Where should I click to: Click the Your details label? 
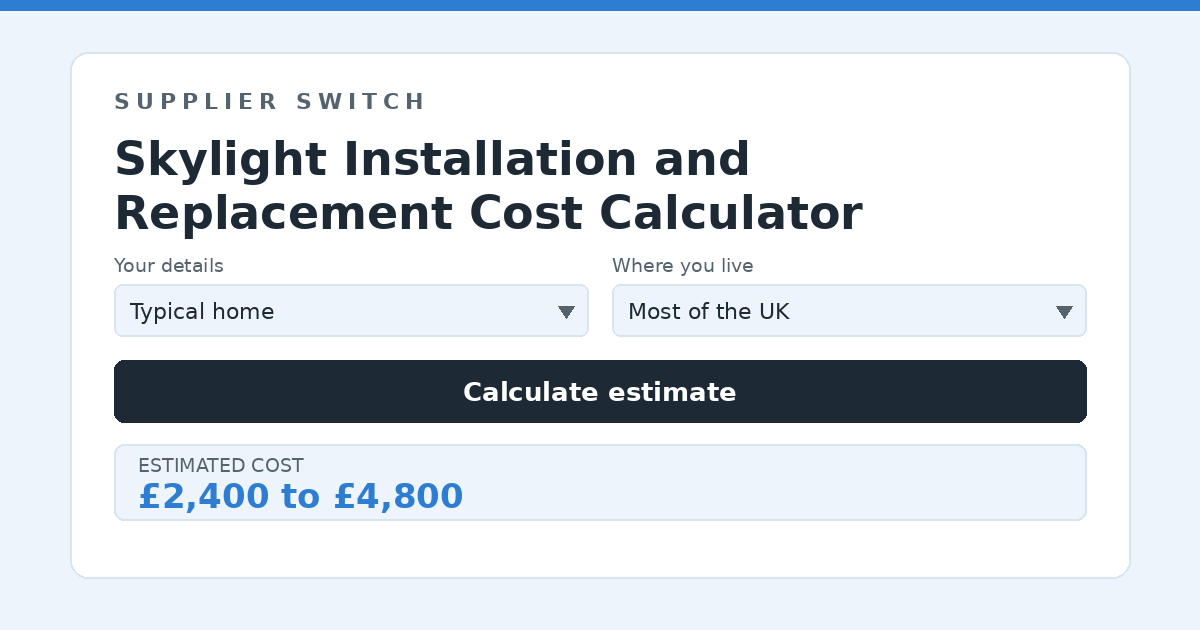(x=169, y=266)
